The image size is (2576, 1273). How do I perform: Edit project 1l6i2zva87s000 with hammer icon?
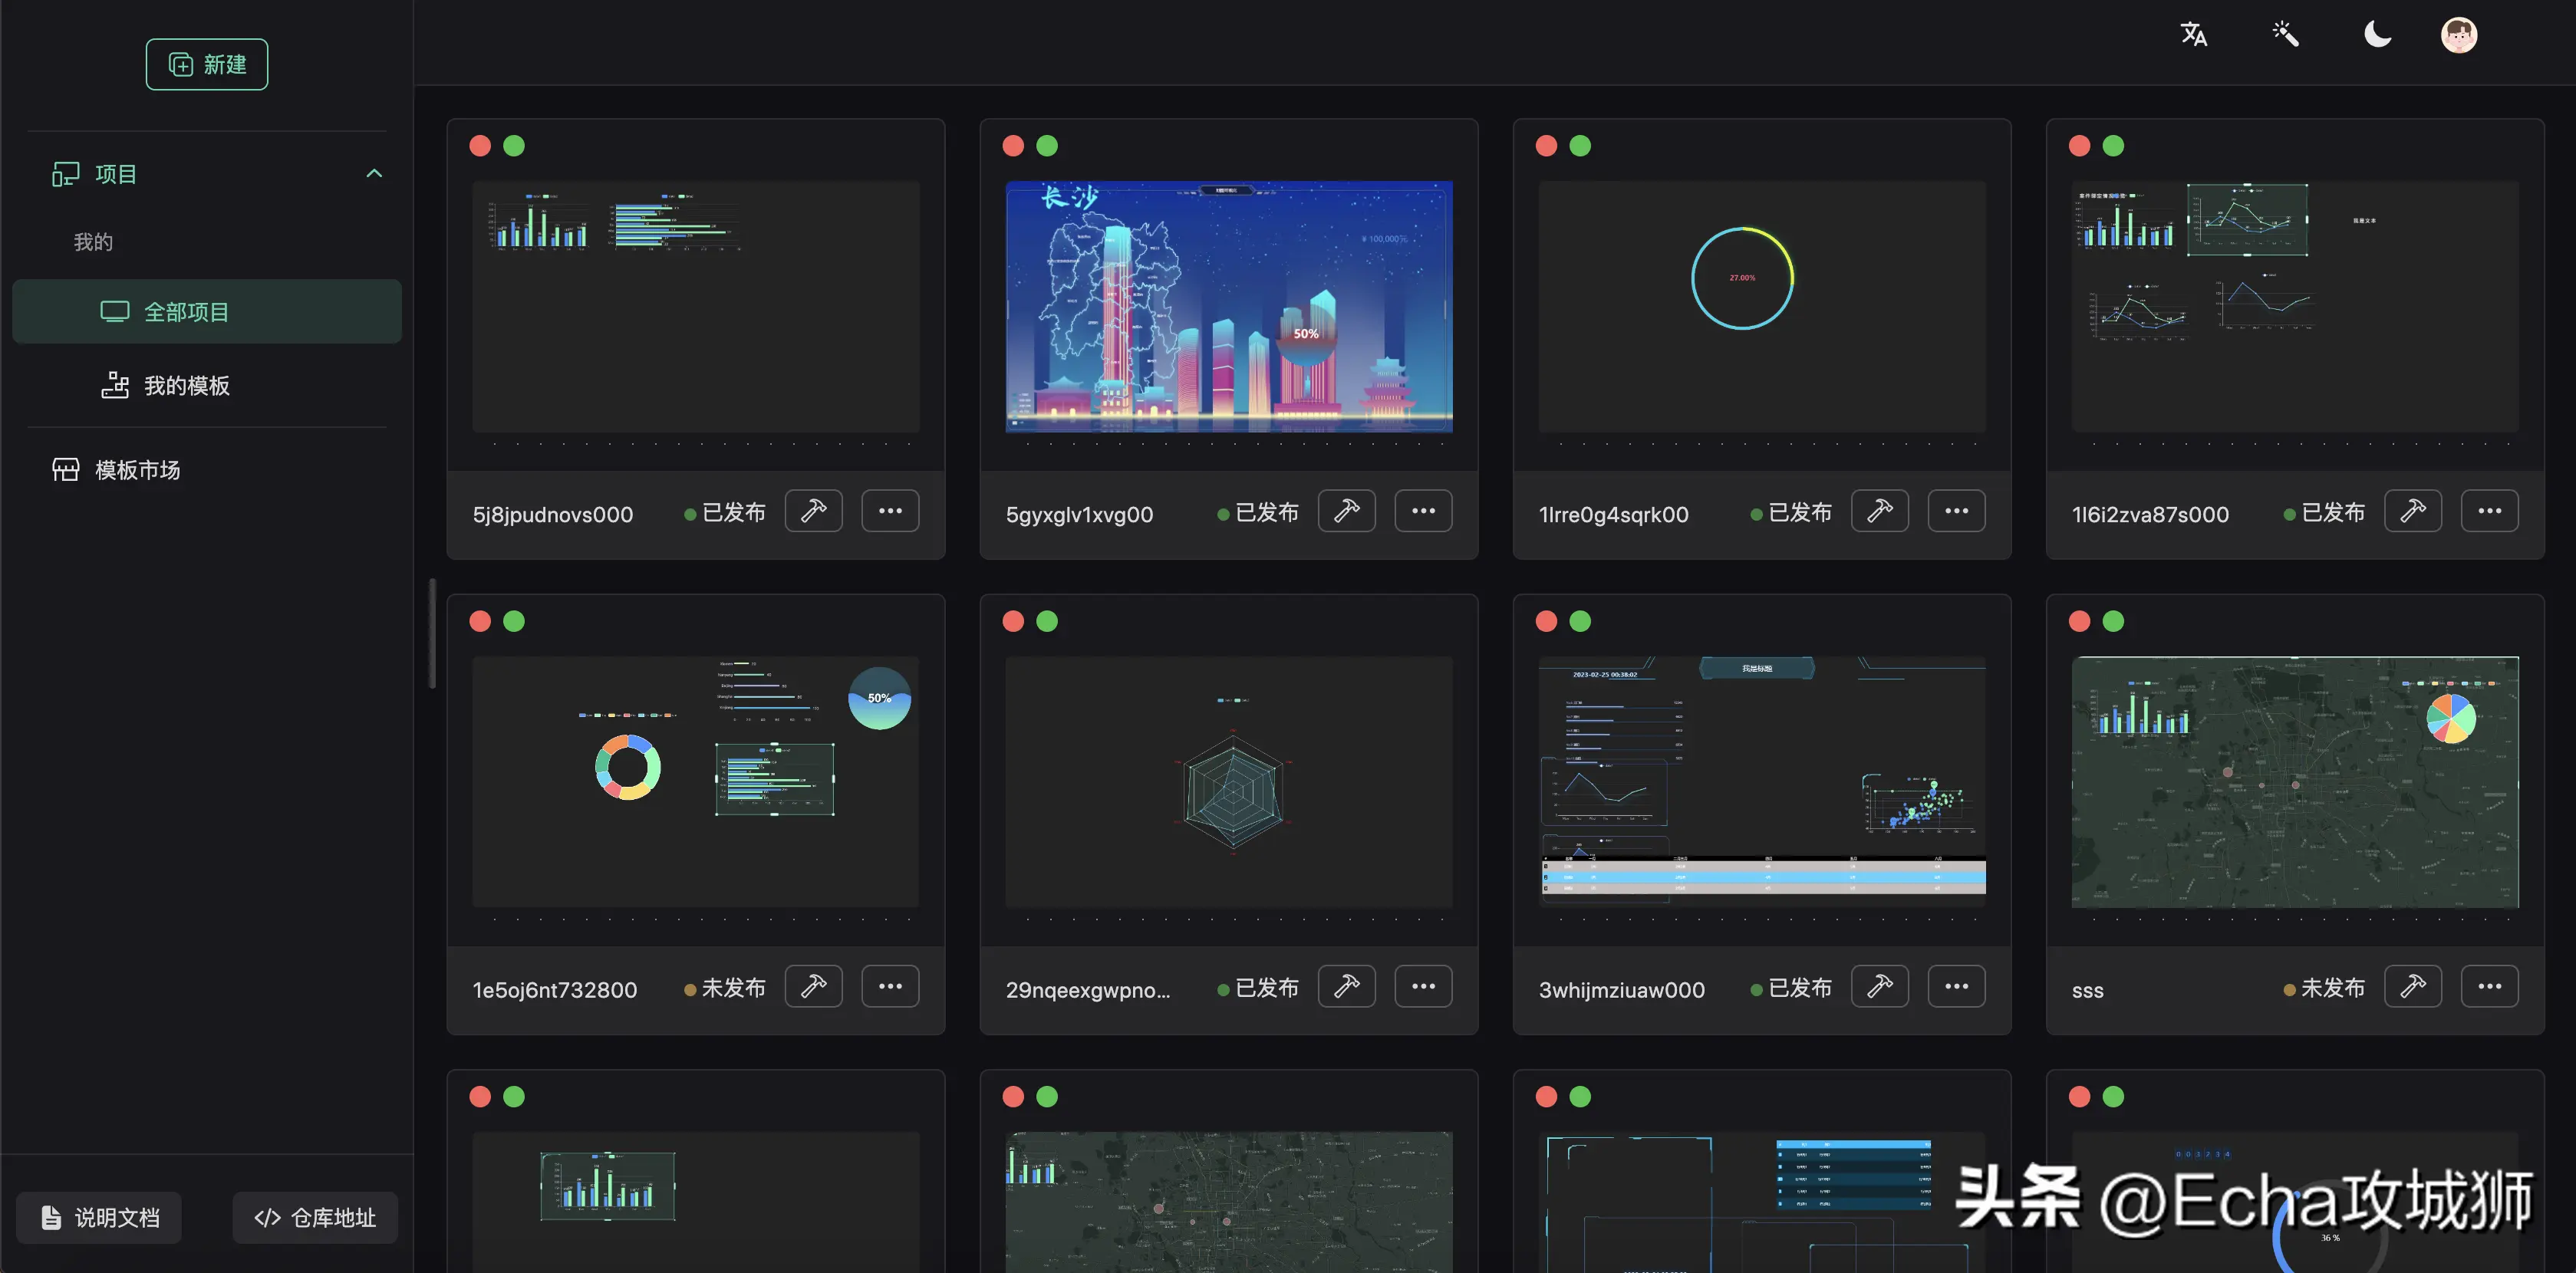[x=2413, y=511]
